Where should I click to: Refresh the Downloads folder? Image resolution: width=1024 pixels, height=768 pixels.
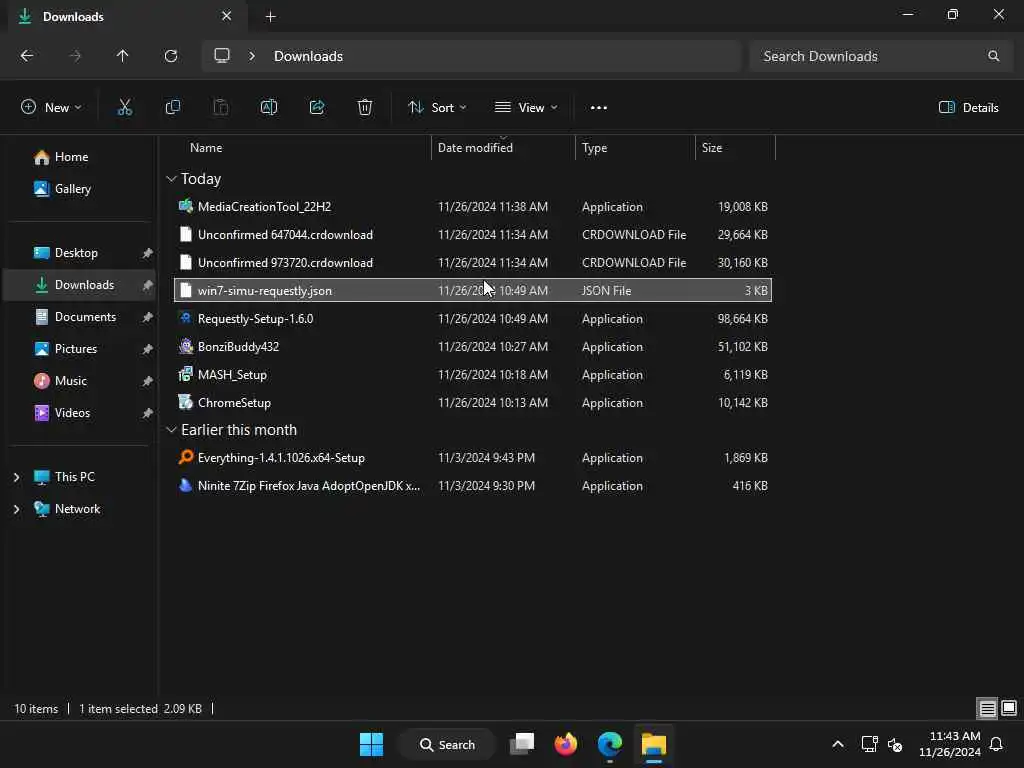coord(171,56)
